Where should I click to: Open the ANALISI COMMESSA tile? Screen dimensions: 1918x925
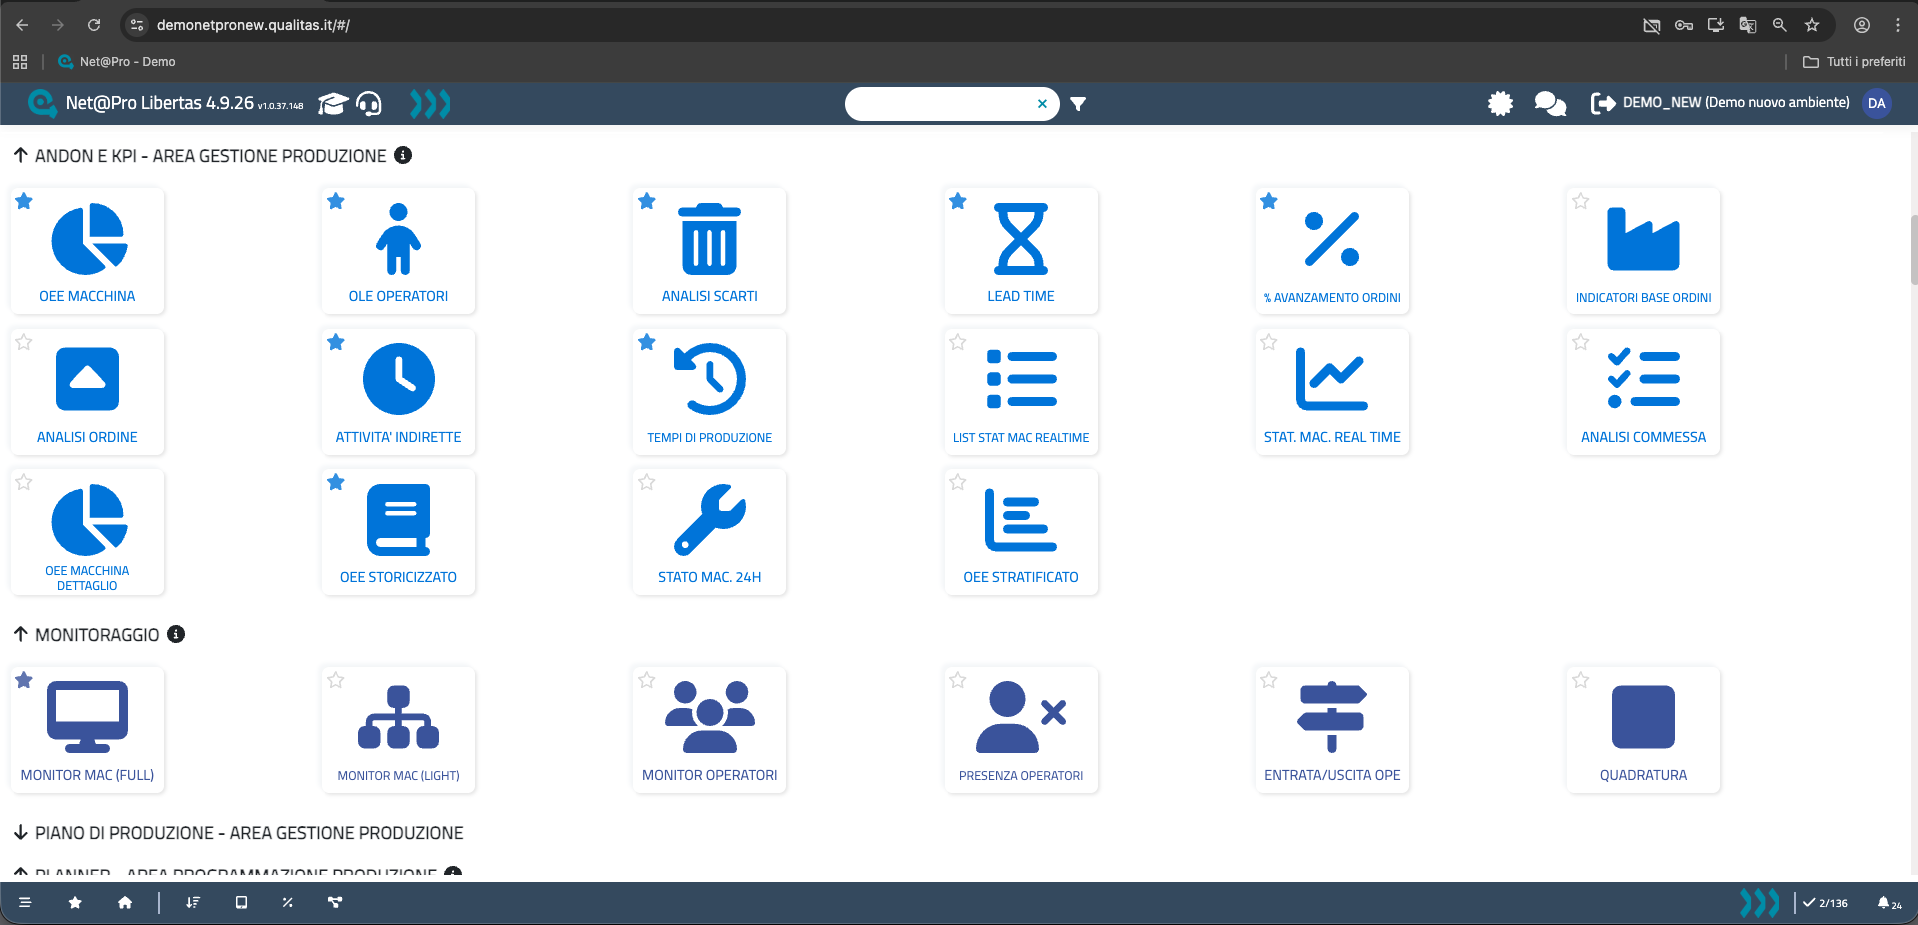(1643, 392)
